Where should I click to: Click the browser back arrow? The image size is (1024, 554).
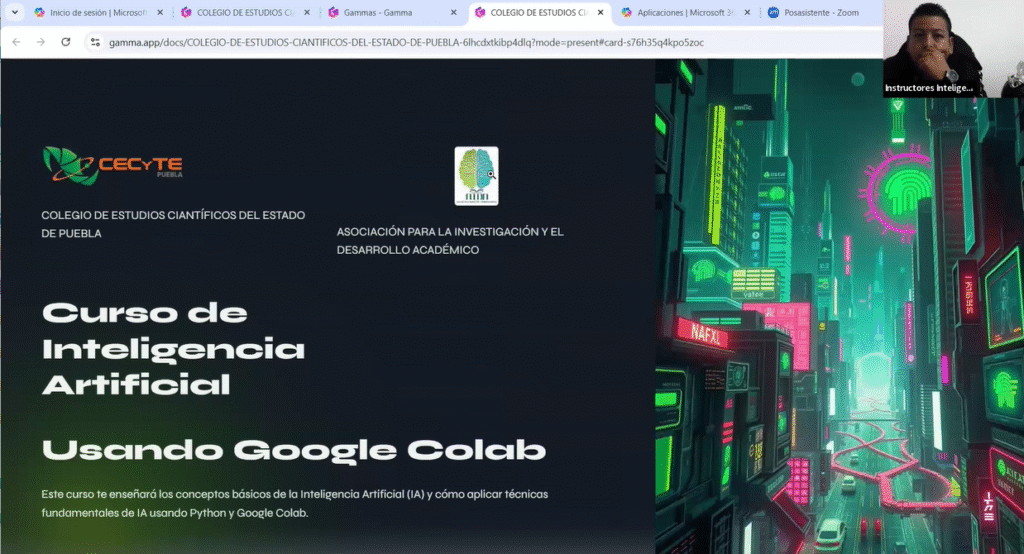tap(16, 42)
